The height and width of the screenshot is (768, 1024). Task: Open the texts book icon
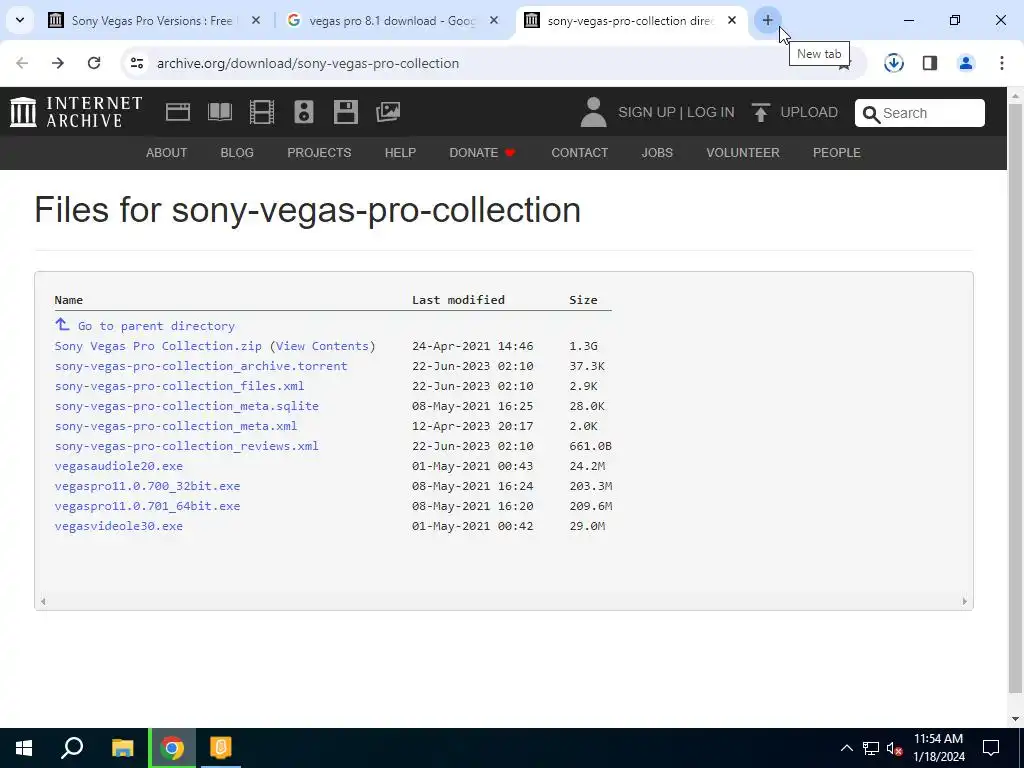219,112
